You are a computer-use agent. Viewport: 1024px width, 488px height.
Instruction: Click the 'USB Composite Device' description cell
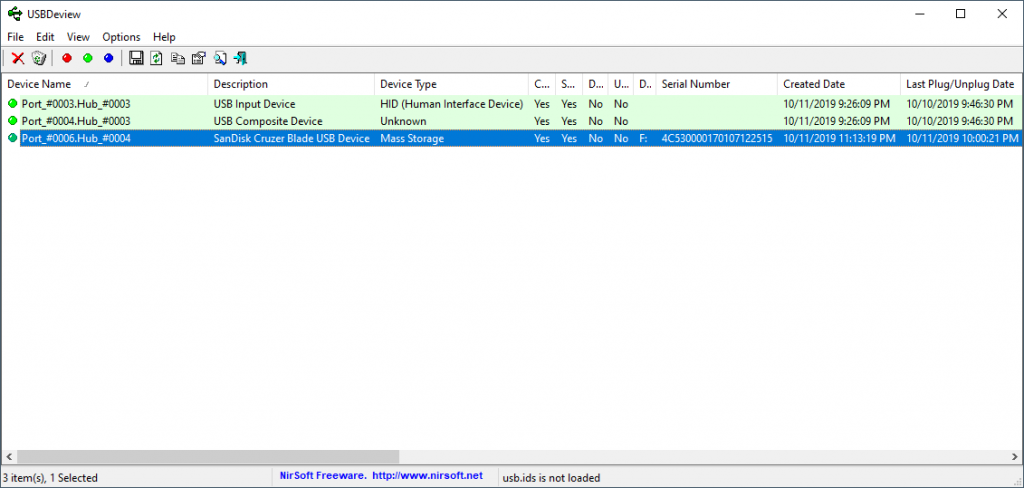tap(268, 121)
